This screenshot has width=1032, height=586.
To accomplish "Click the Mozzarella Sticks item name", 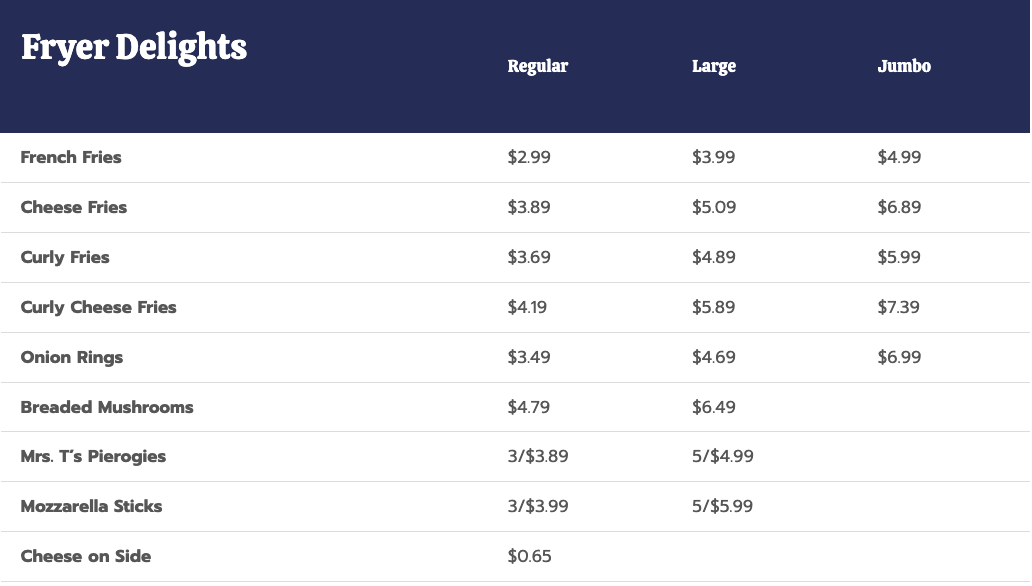I will [91, 506].
